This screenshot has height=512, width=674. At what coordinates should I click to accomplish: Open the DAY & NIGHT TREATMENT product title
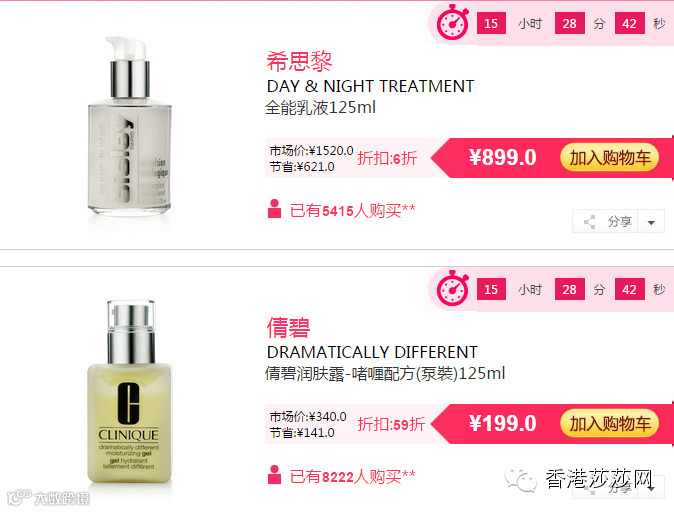coord(370,86)
